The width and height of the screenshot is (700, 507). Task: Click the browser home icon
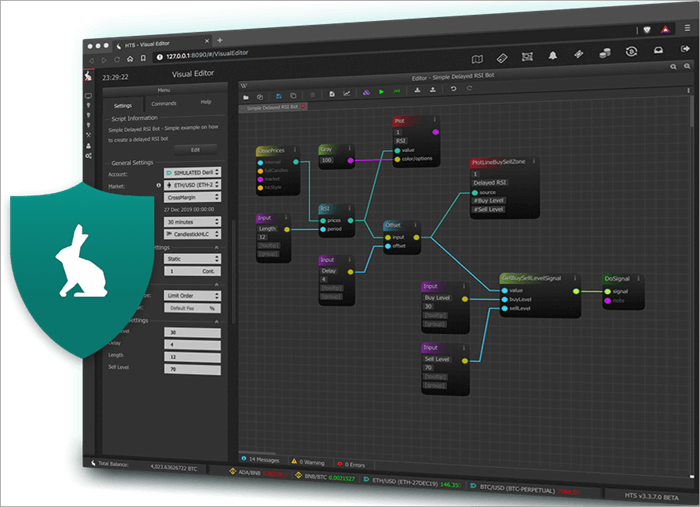tap(130, 59)
